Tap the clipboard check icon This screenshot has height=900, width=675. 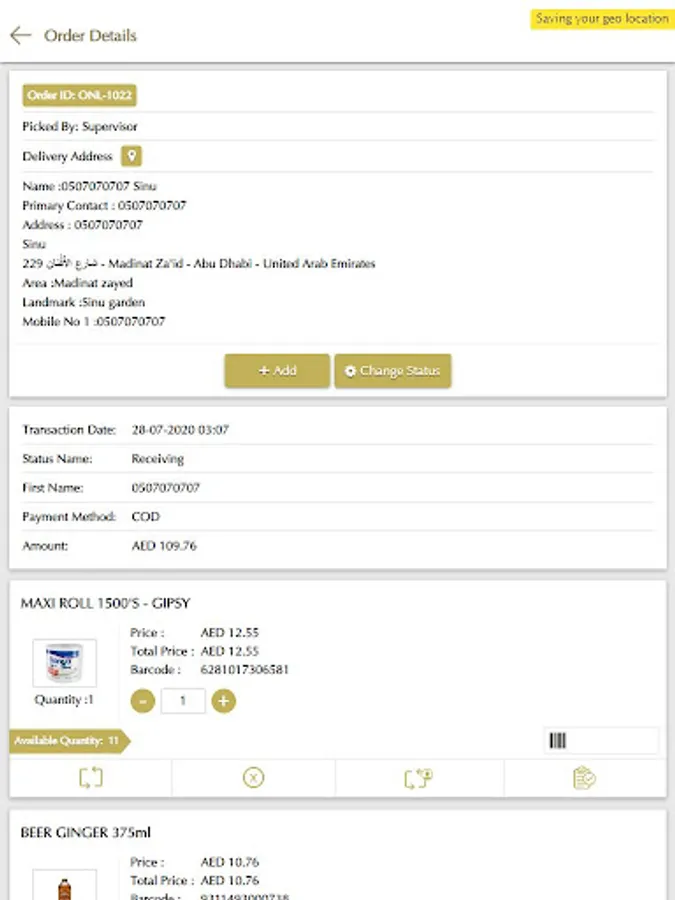(585, 777)
